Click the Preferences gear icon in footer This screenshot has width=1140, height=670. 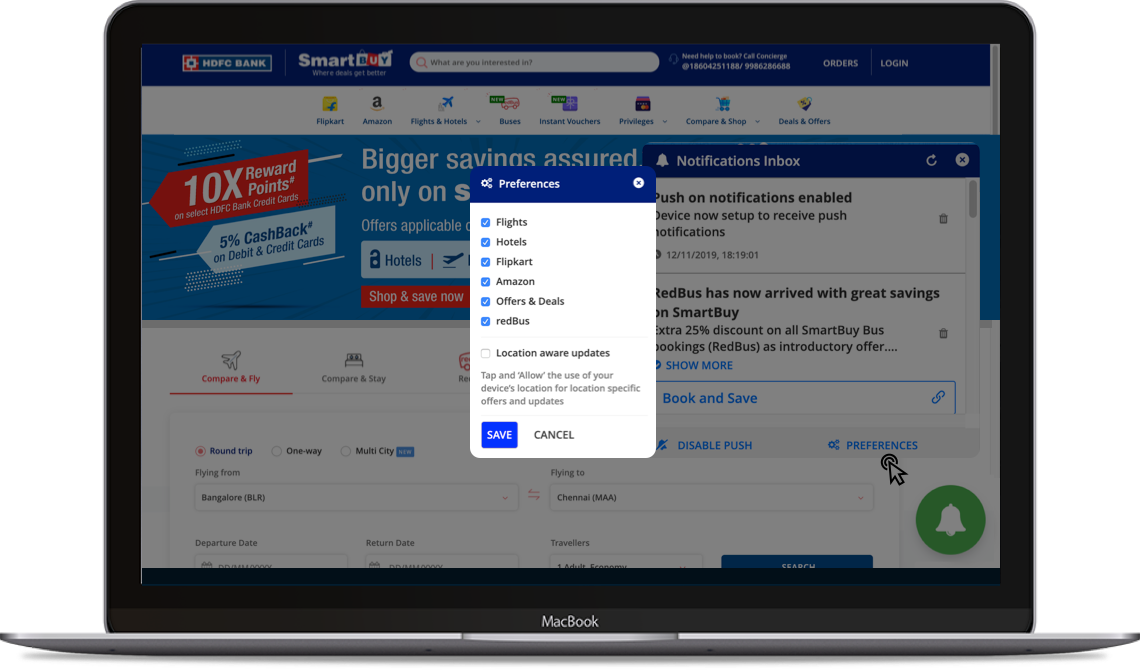(834, 445)
